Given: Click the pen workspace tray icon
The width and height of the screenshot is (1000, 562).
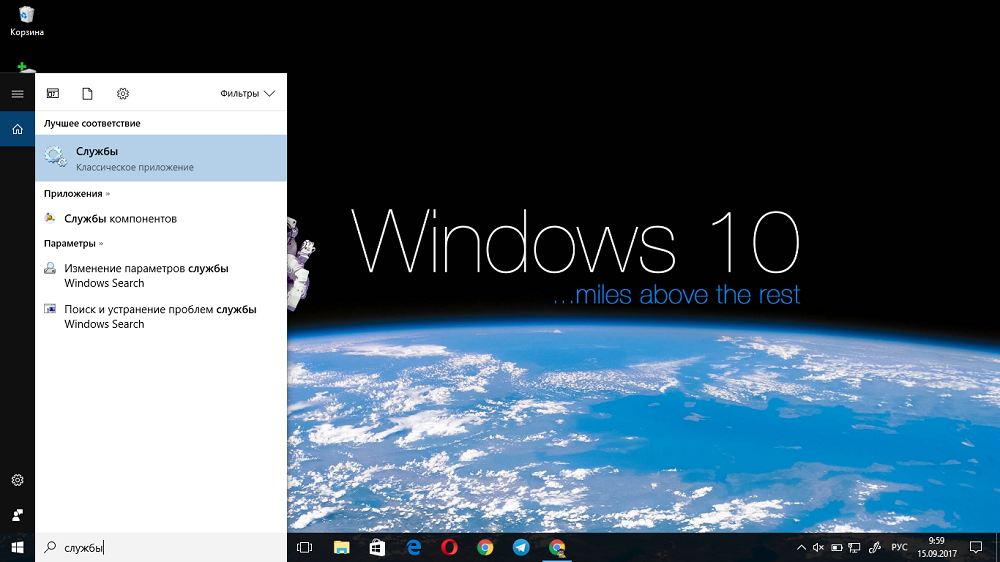Looking at the screenshot, I should coord(875,547).
